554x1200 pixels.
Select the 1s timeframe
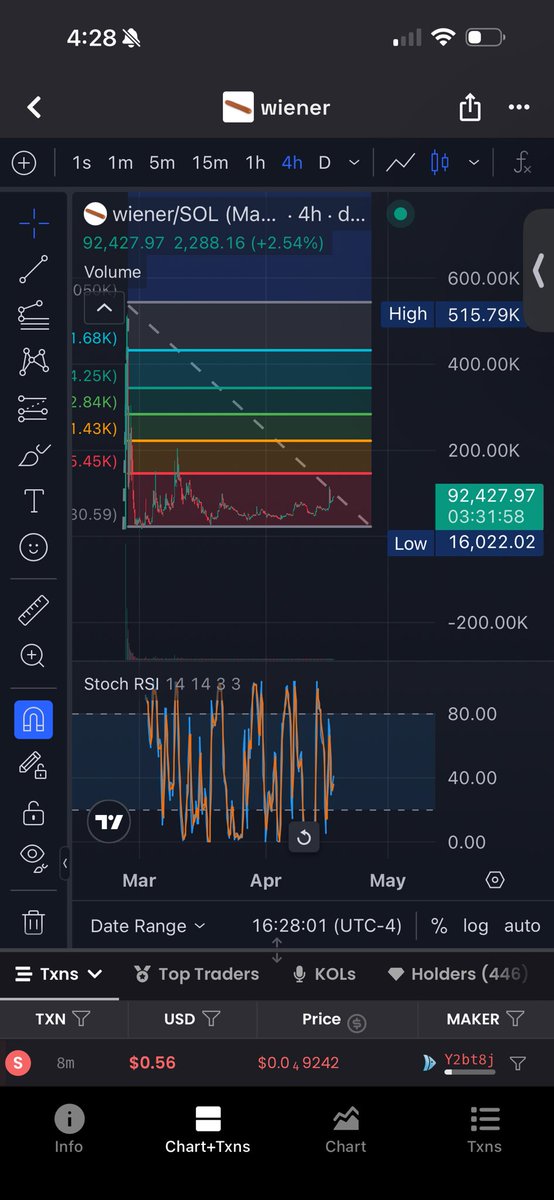[81, 162]
